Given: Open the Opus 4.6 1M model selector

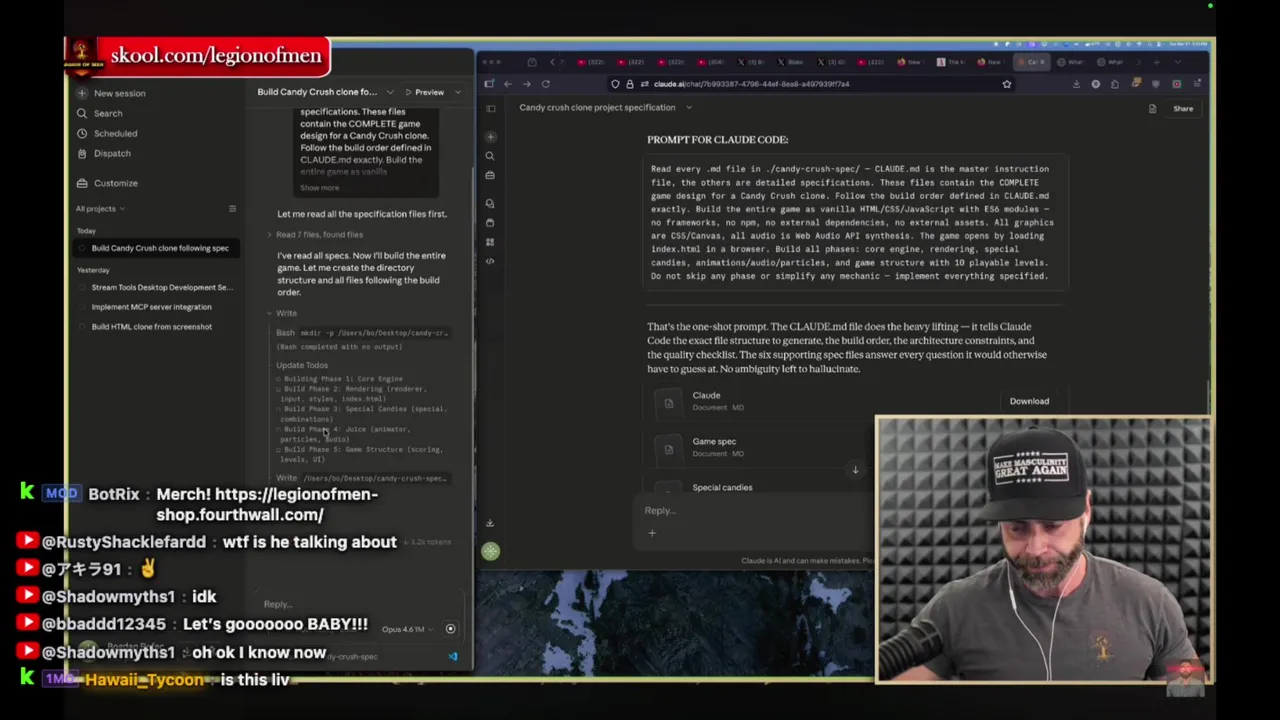Looking at the screenshot, I should click(407, 629).
